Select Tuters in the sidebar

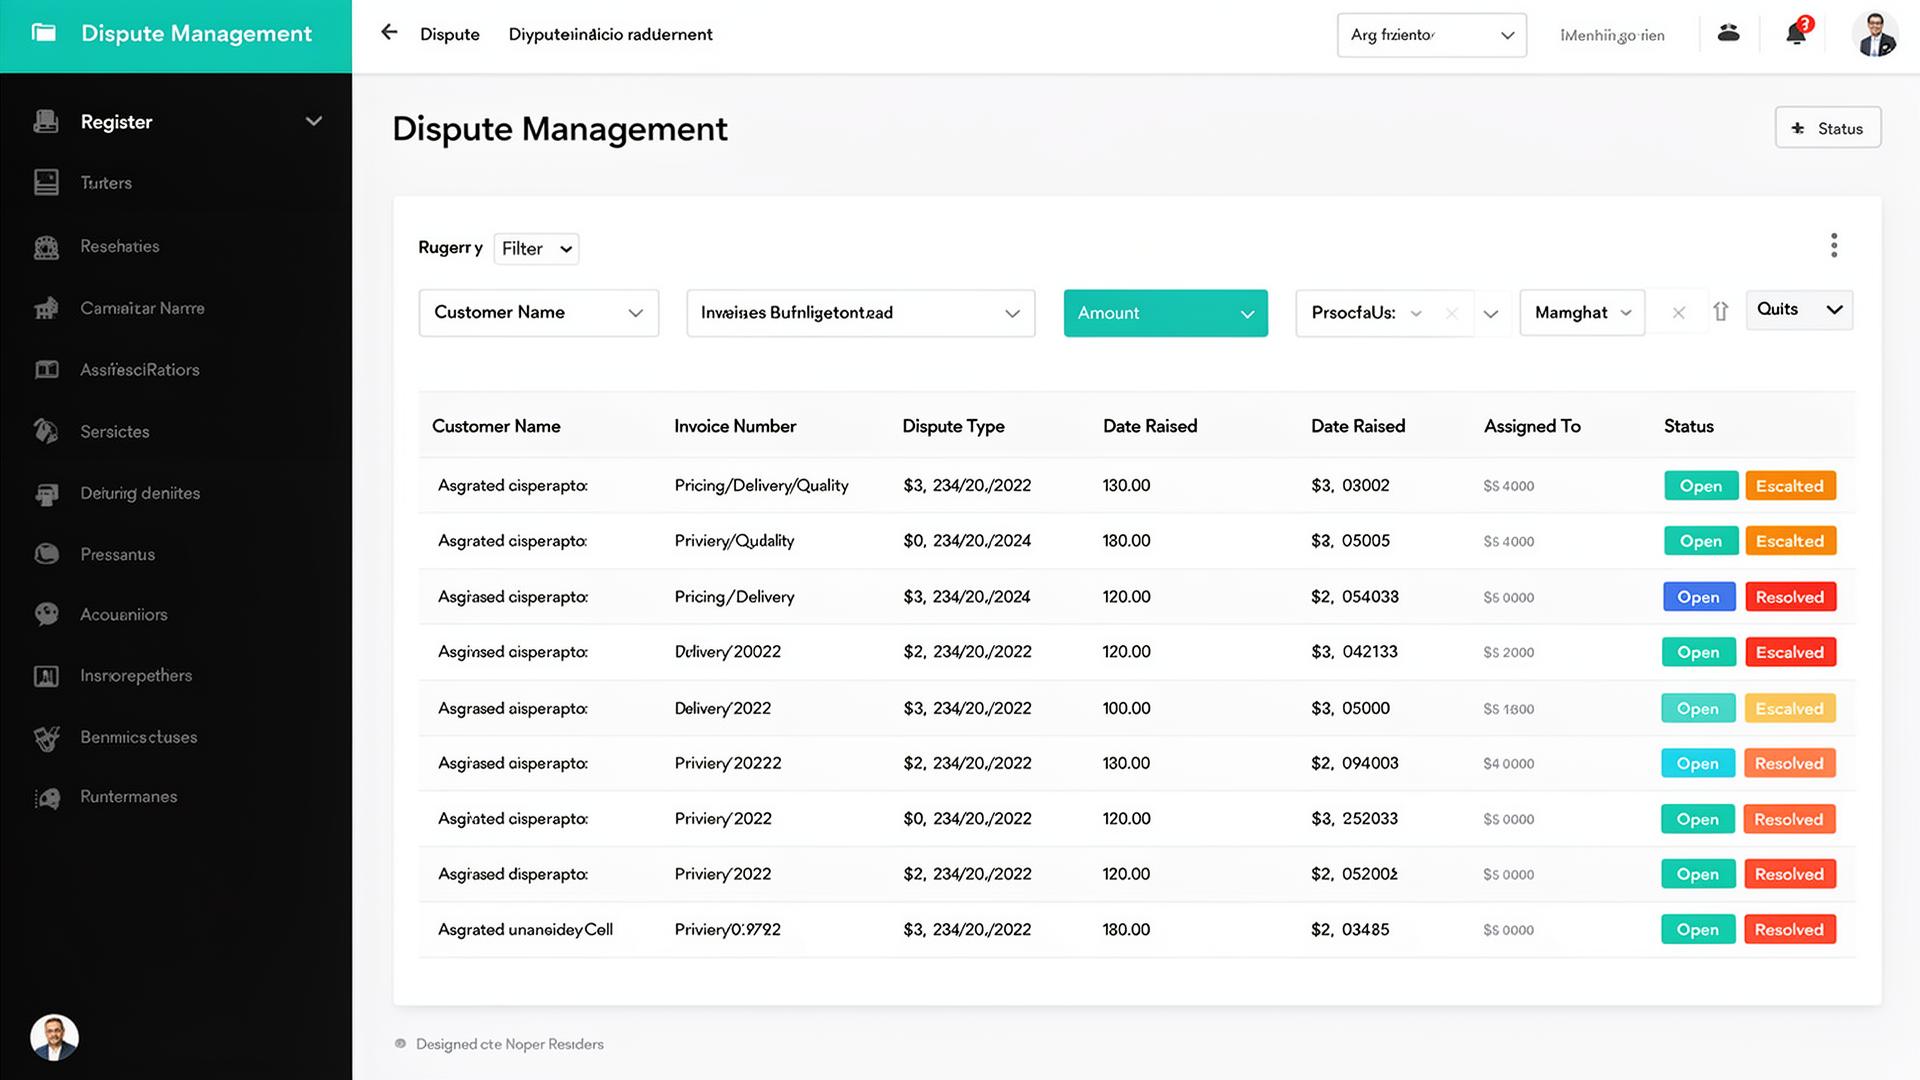(x=106, y=183)
